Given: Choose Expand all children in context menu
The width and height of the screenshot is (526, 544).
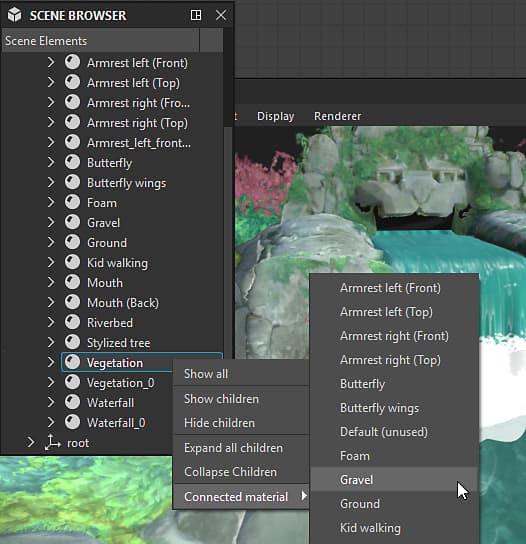Looking at the screenshot, I should pos(241,448).
